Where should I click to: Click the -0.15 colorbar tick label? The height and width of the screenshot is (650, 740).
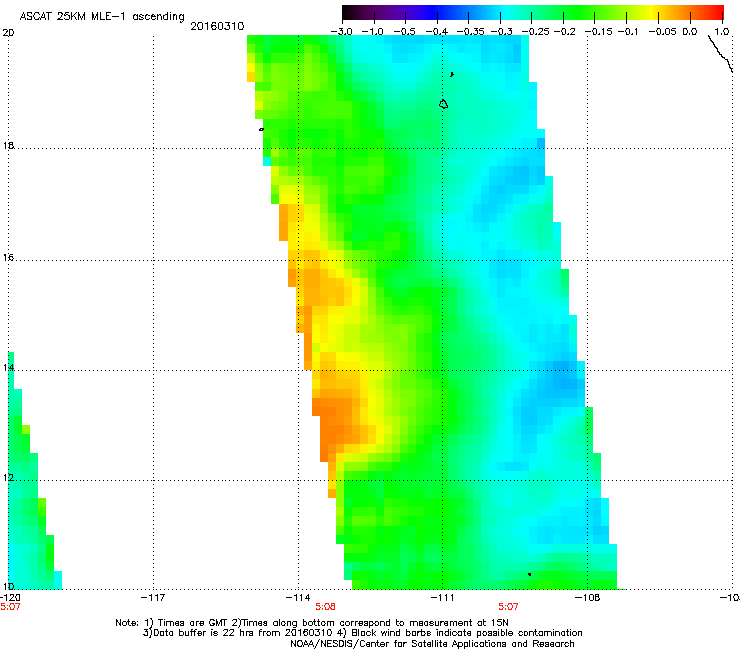tap(599, 32)
